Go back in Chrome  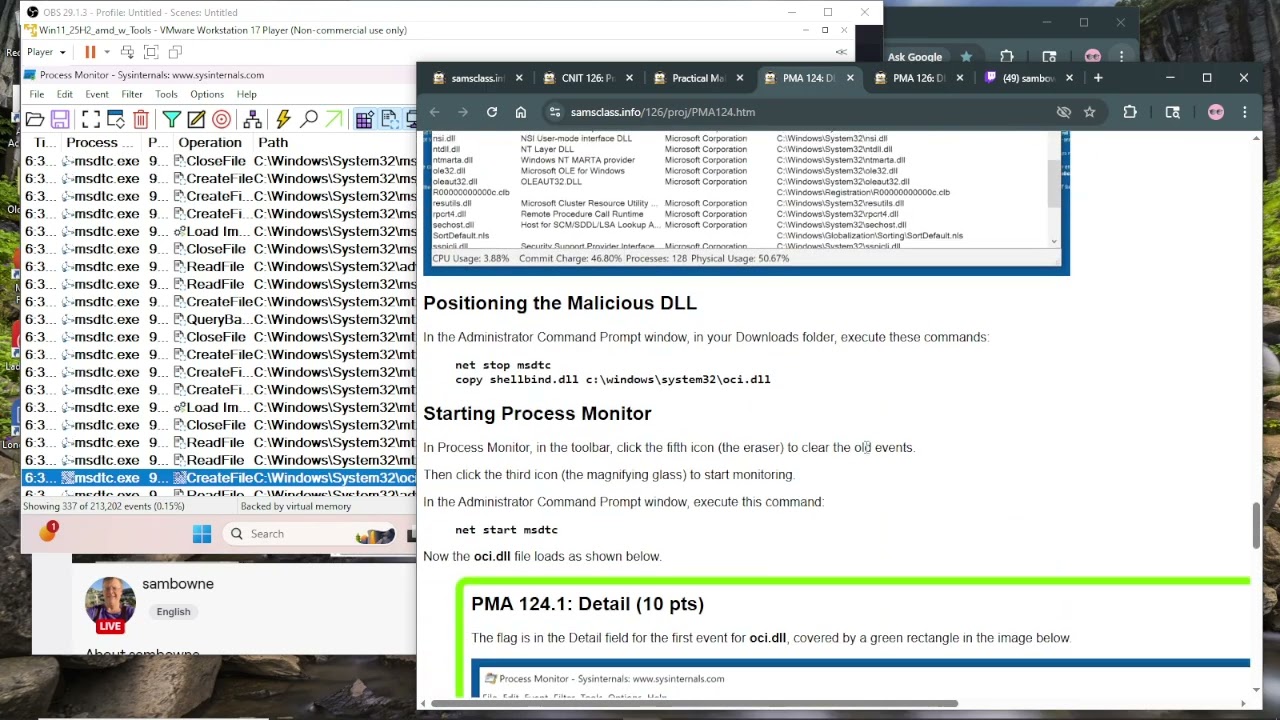[x=434, y=112]
